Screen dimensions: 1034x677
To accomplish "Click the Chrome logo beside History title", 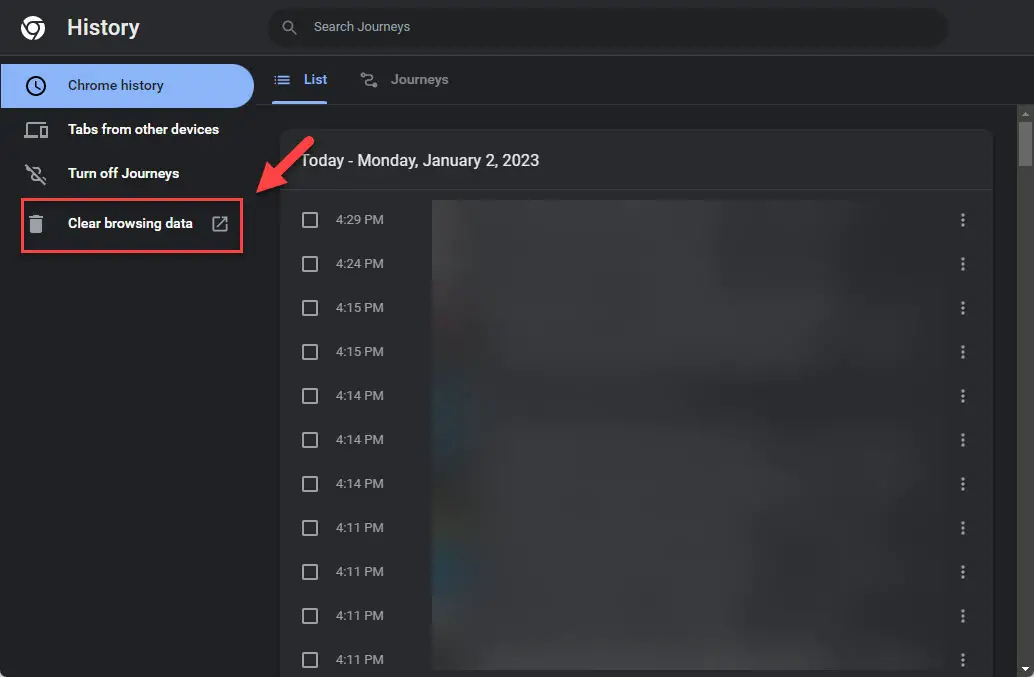I will point(33,28).
